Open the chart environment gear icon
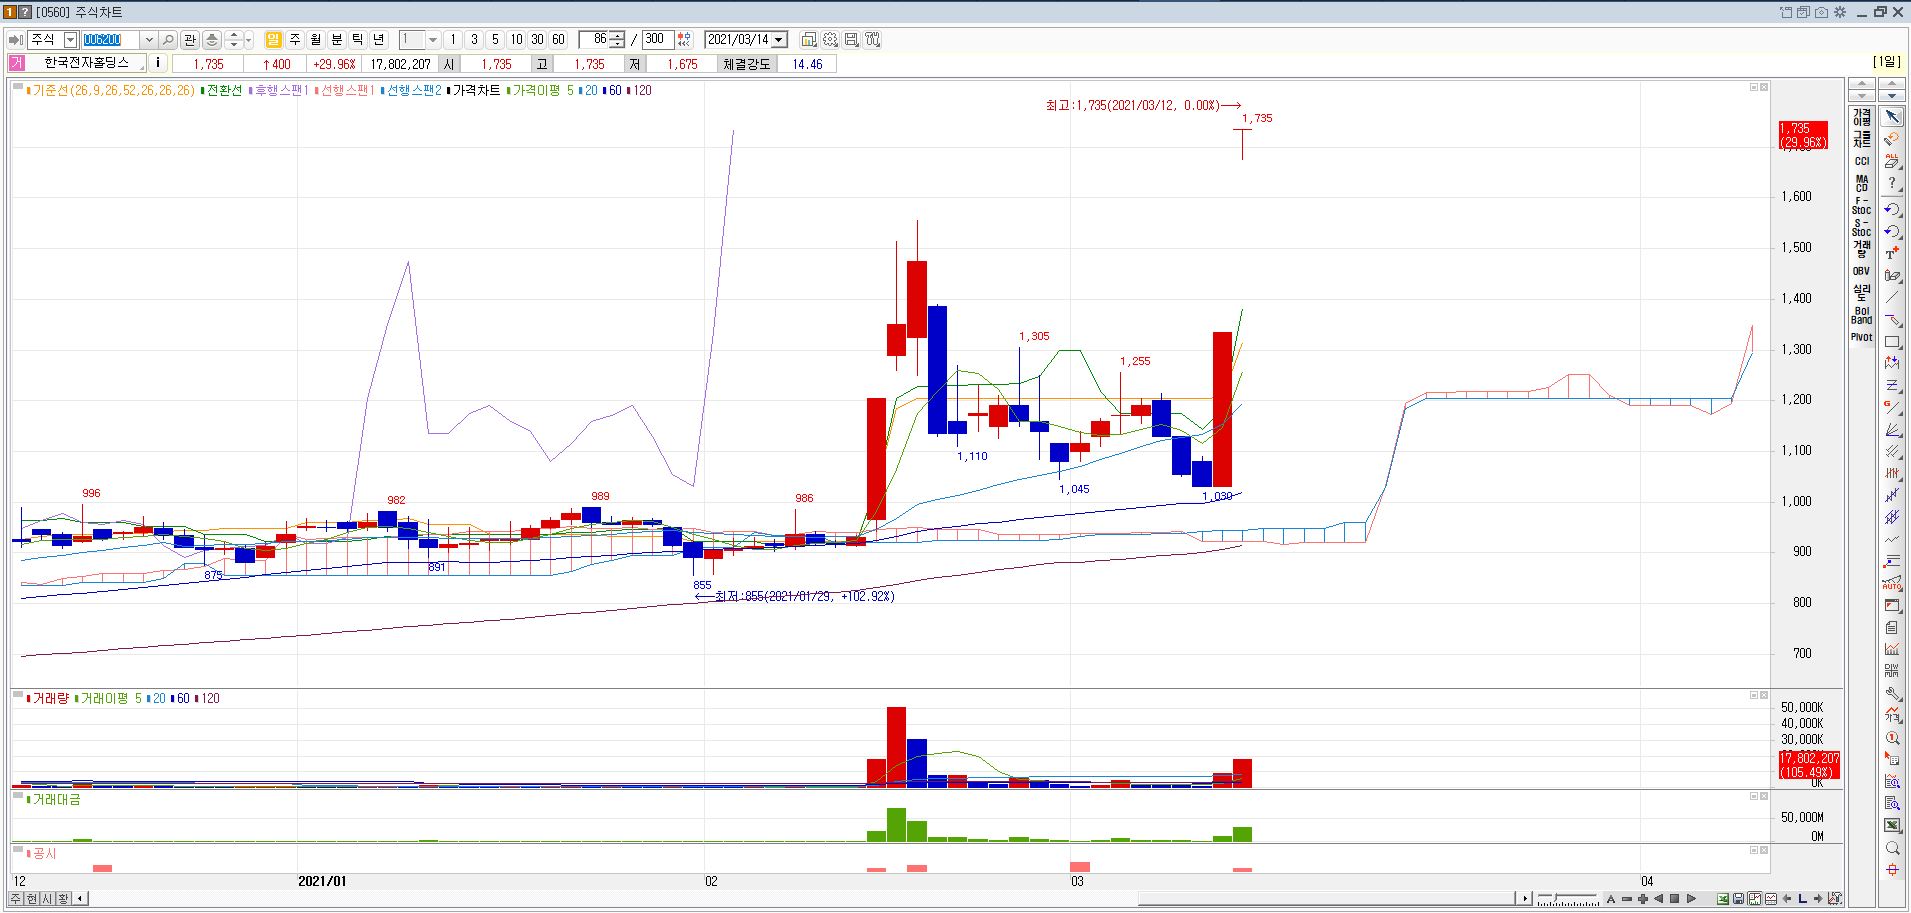Image resolution: width=1911 pixels, height=913 pixels. (x=830, y=40)
